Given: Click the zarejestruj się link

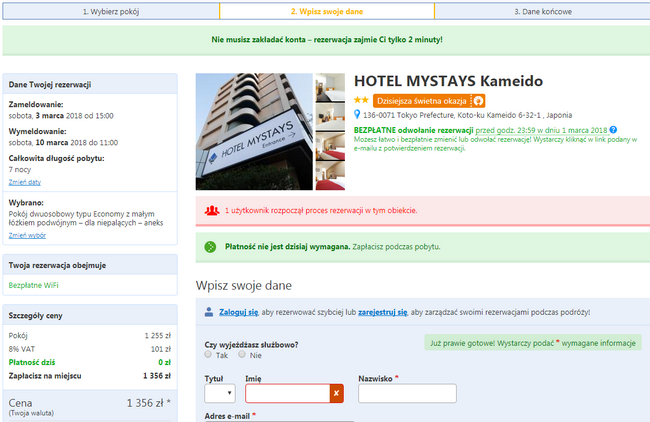Looking at the screenshot, I should tap(383, 312).
